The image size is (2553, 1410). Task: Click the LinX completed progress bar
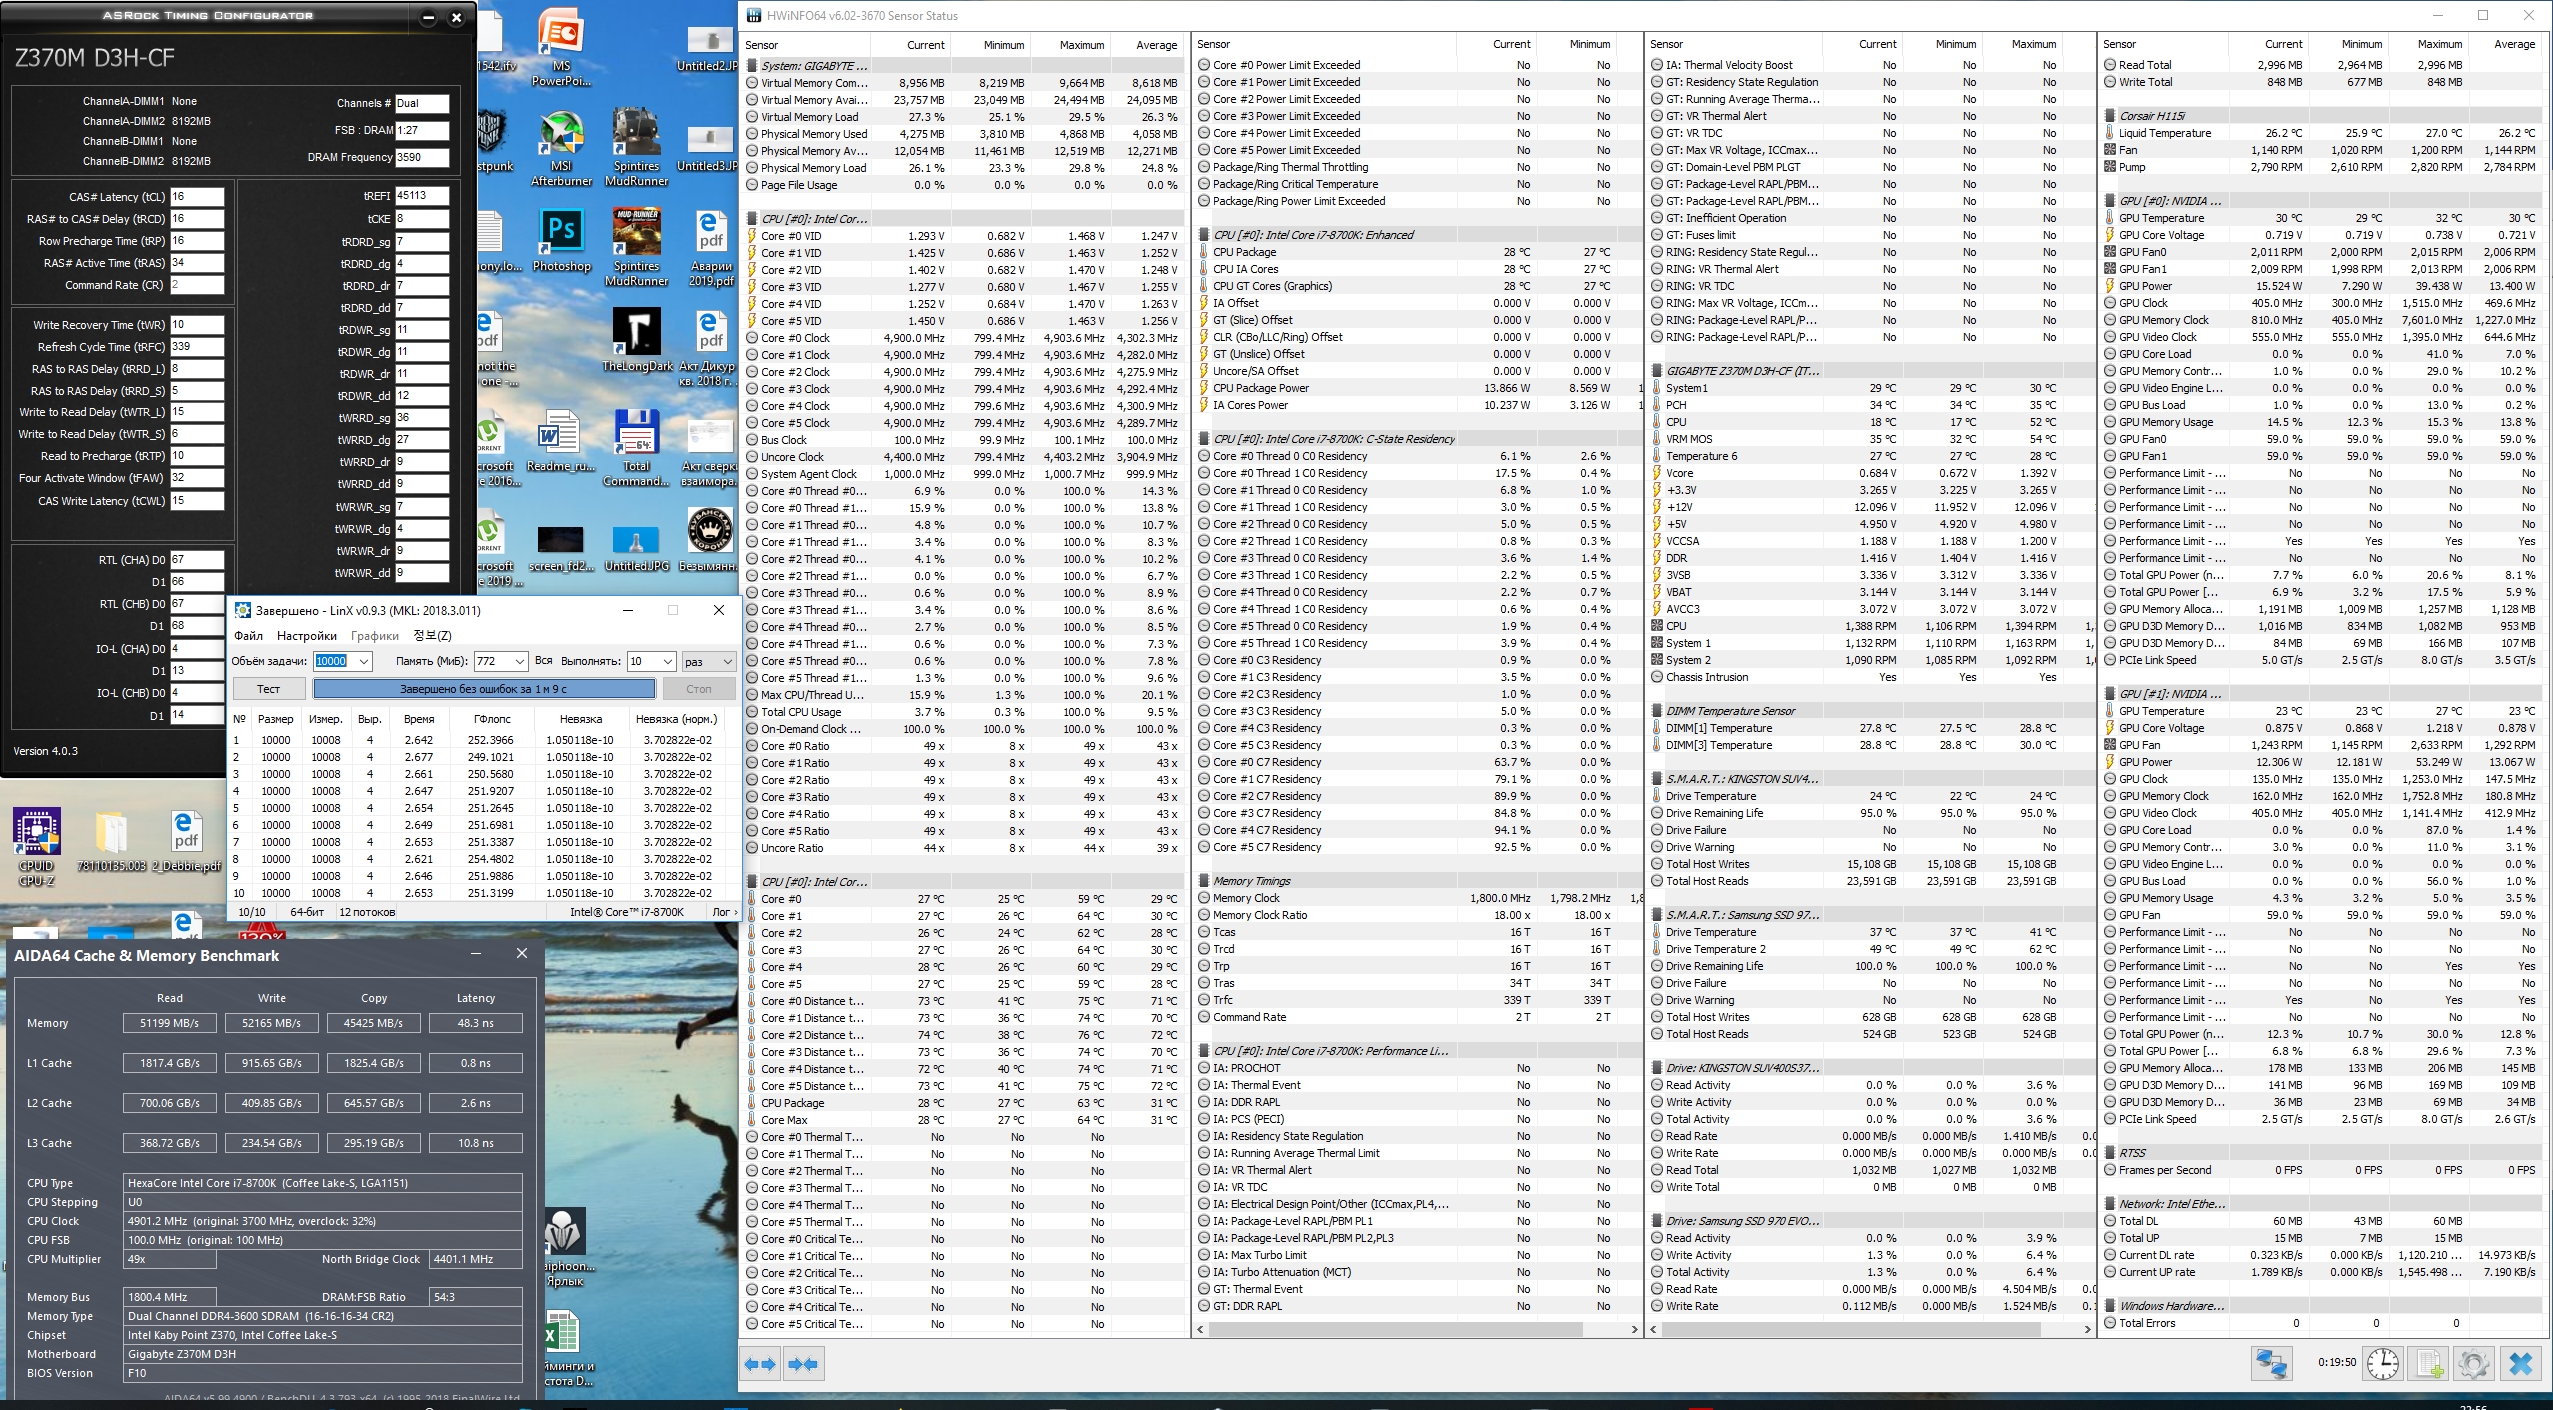pos(484,689)
